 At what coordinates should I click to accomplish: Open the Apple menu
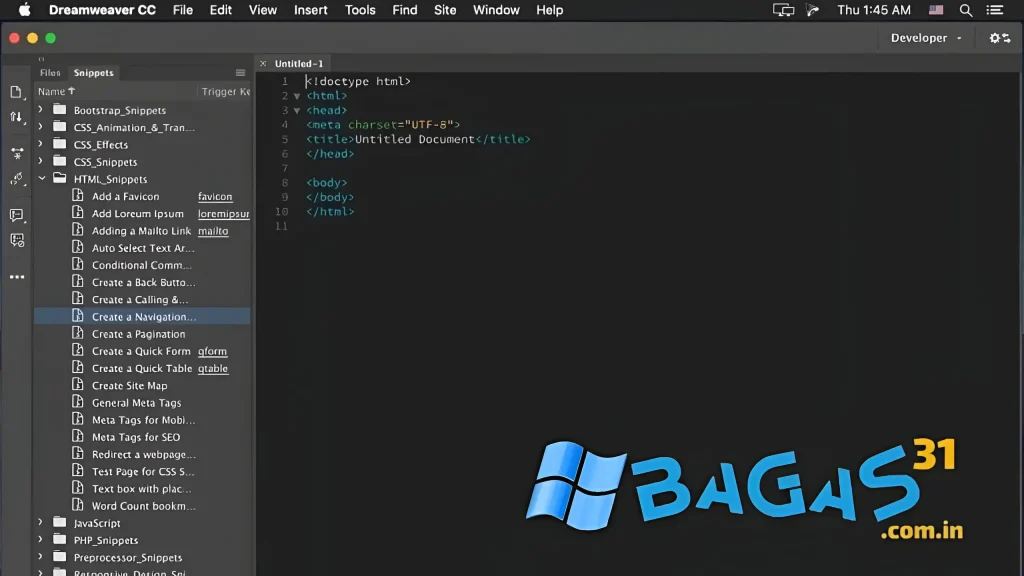[24, 10]
